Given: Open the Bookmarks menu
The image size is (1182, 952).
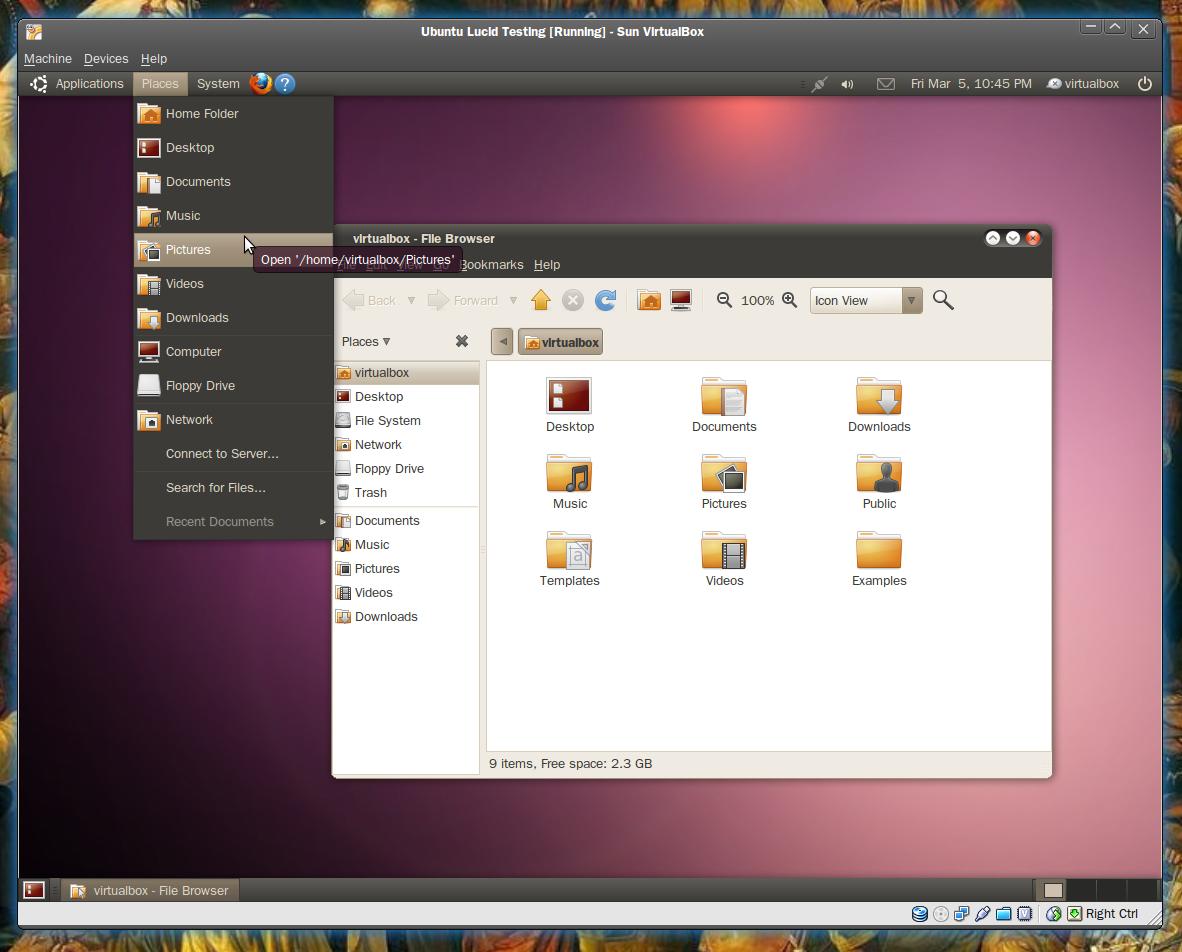Looking at the screenshot, I should tap(492, 265).
